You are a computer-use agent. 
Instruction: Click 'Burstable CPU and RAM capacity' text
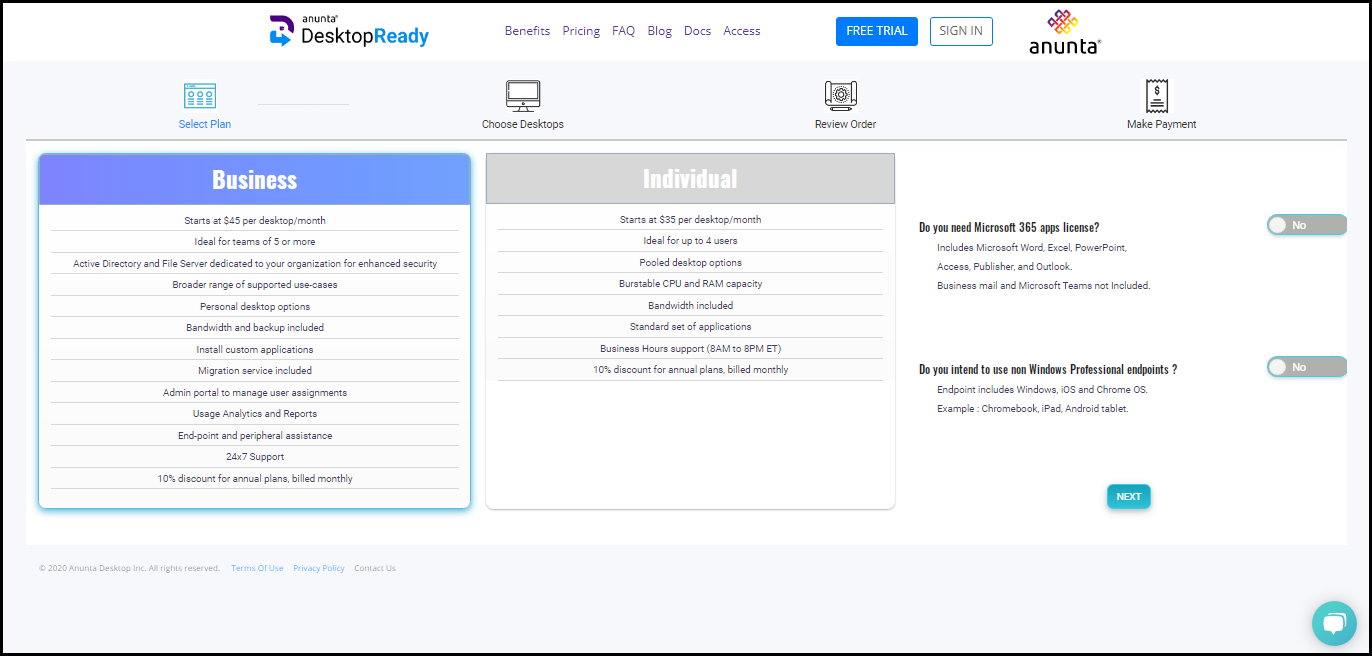[690, 284]
